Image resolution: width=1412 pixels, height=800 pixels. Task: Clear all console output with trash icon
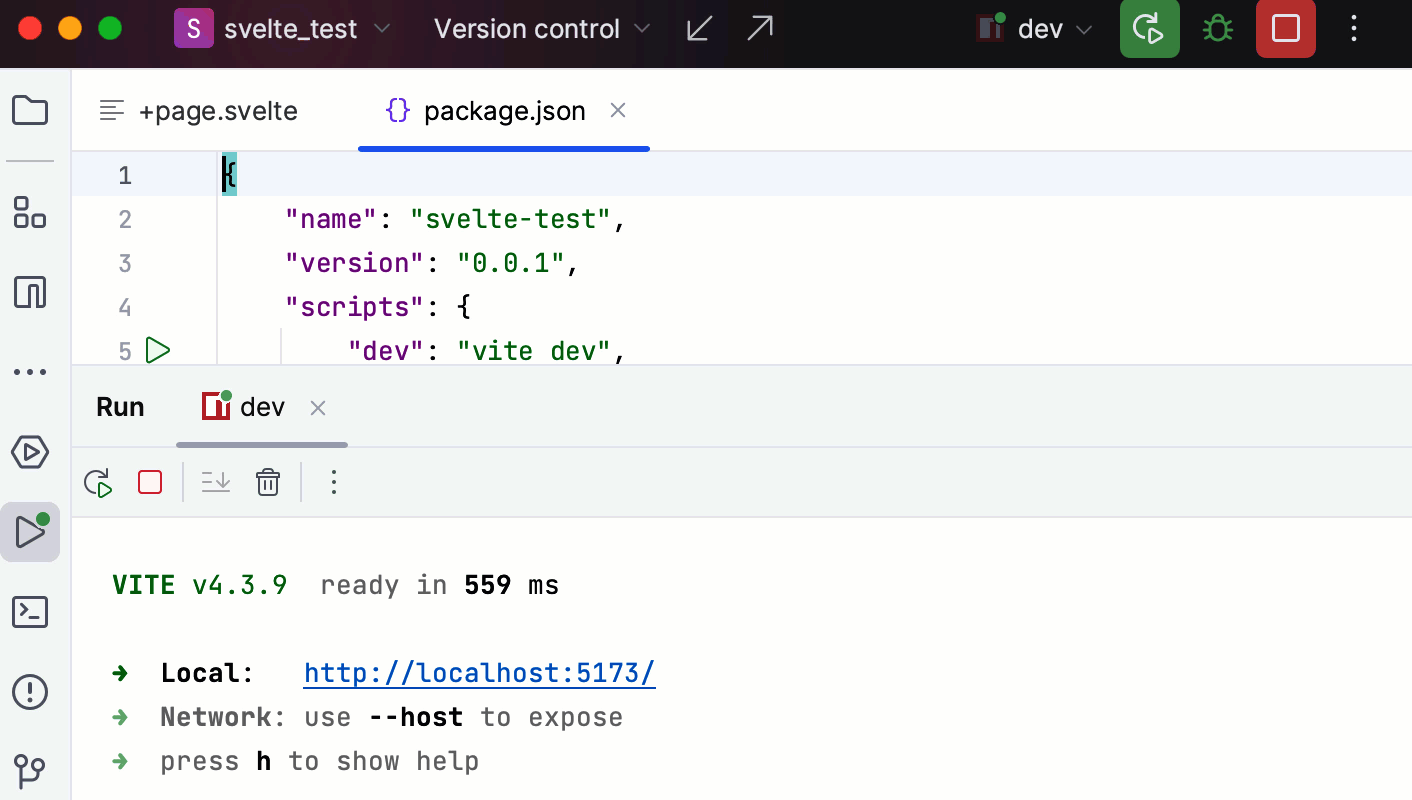268,483
